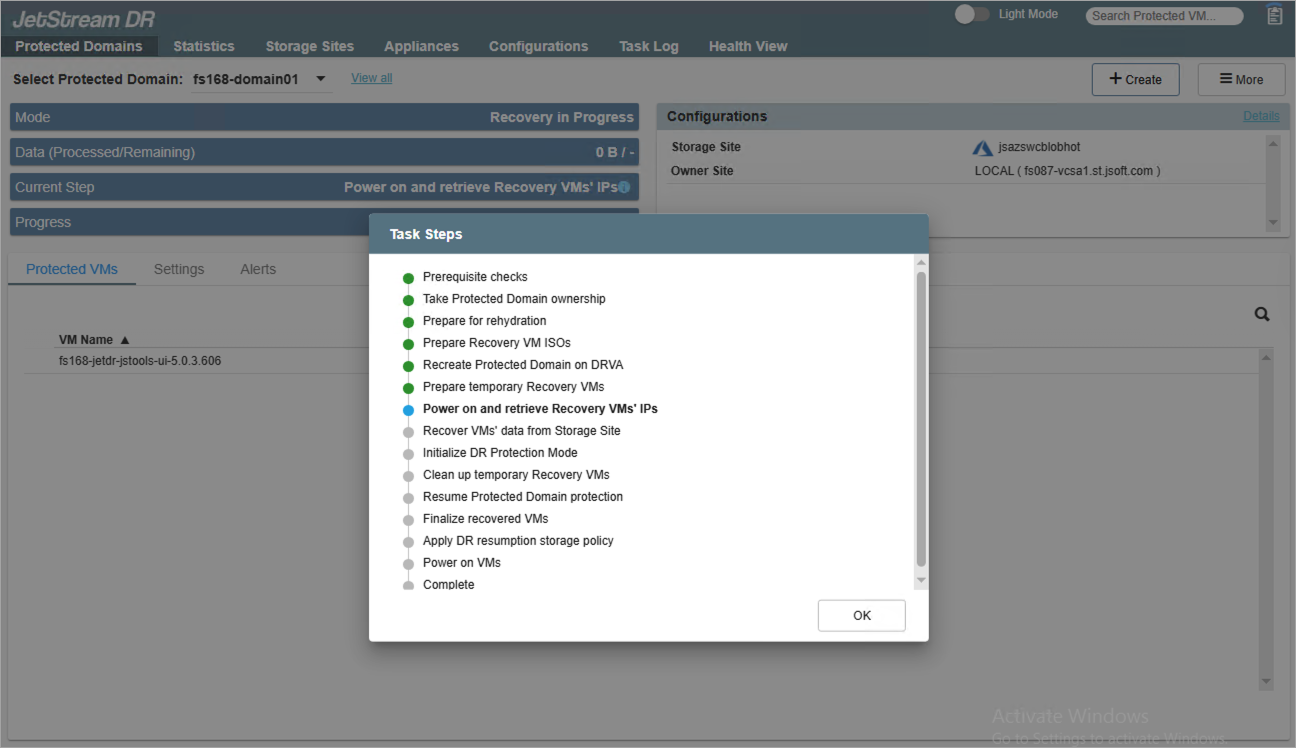Click the Task Steps scrollbar up arrow
This screenshot has height=748, width=1296.
(921, 263)
